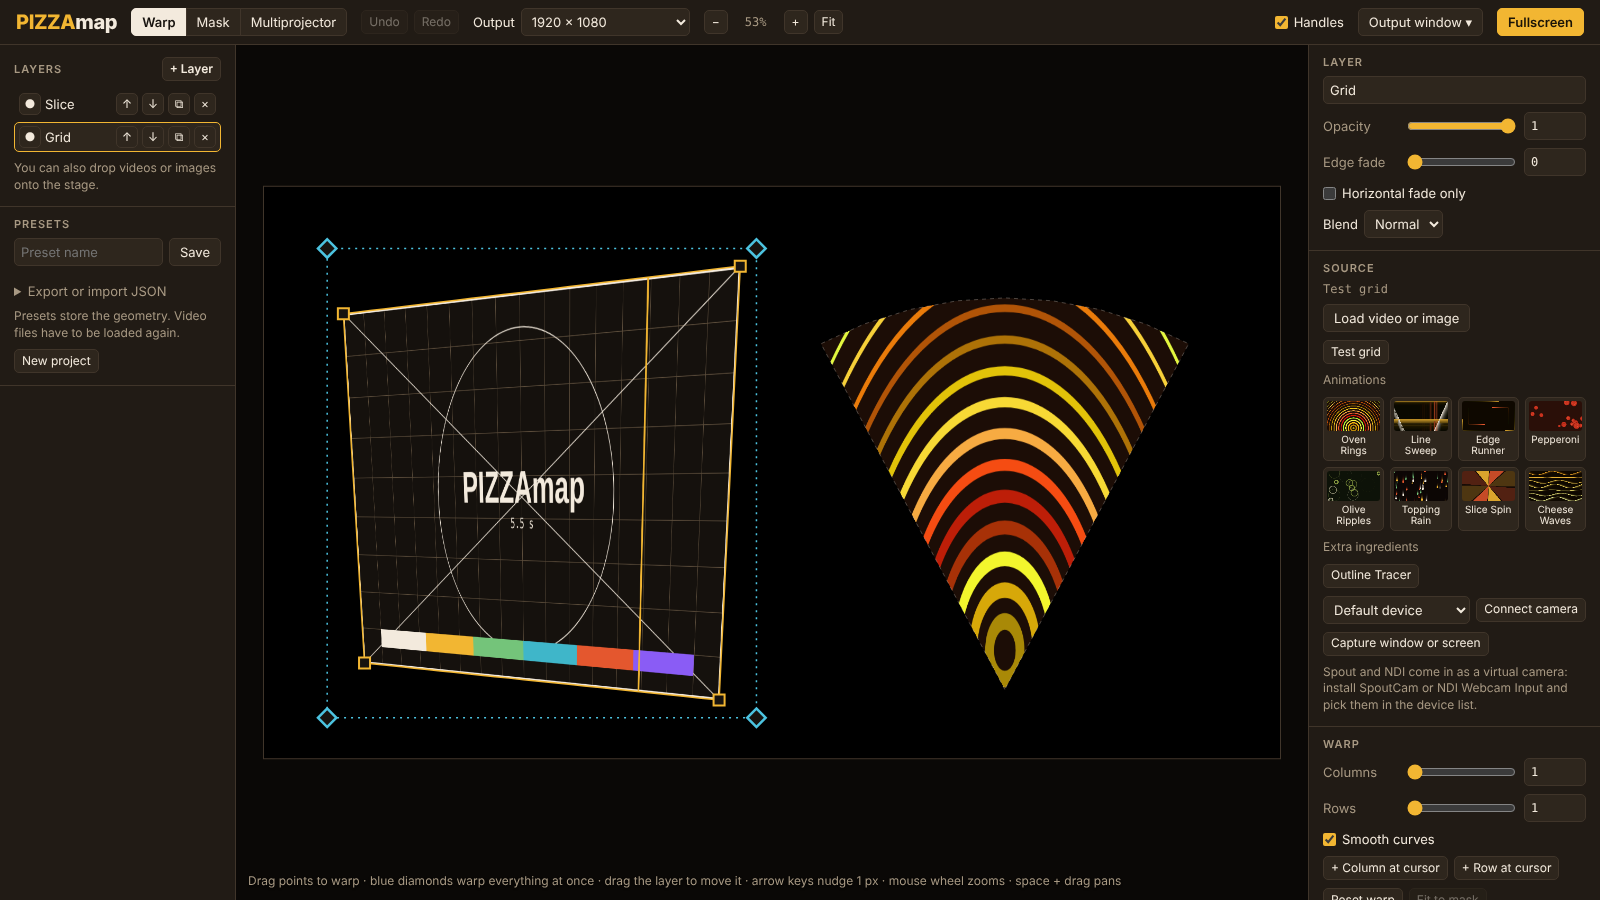Open the Output window menu
Image resolution: width=1600 pixels, height=900 pixels.
[1420, 22]
